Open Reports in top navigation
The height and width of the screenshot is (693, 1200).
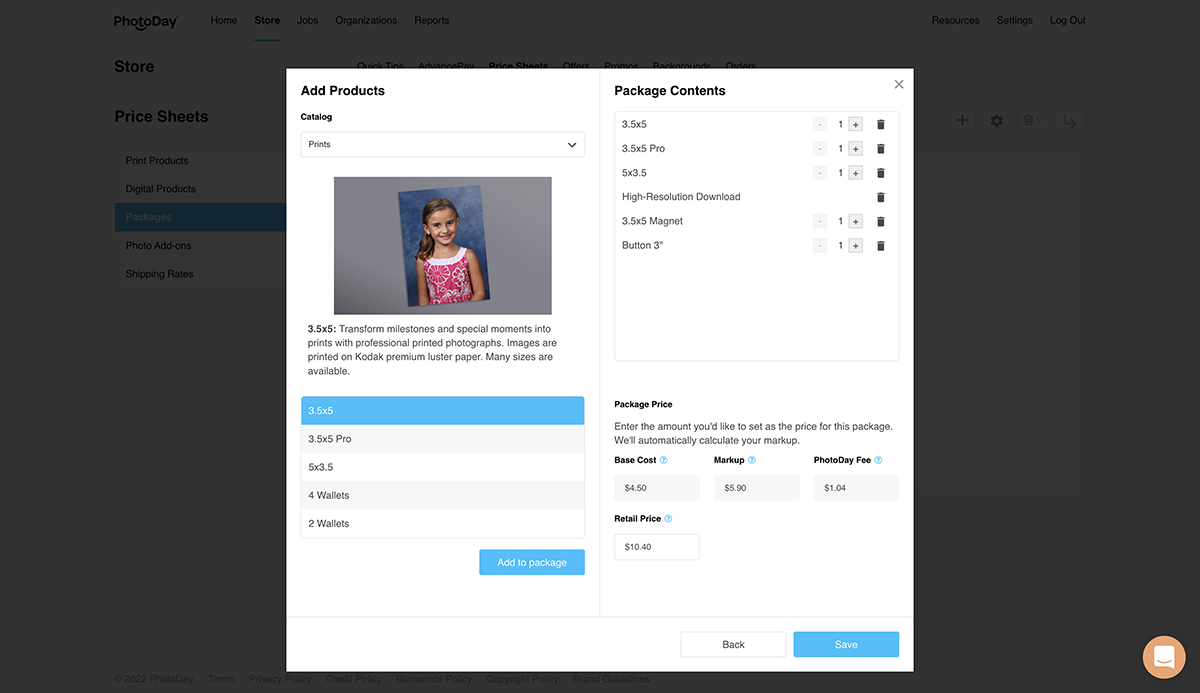[x=432, y=20]
